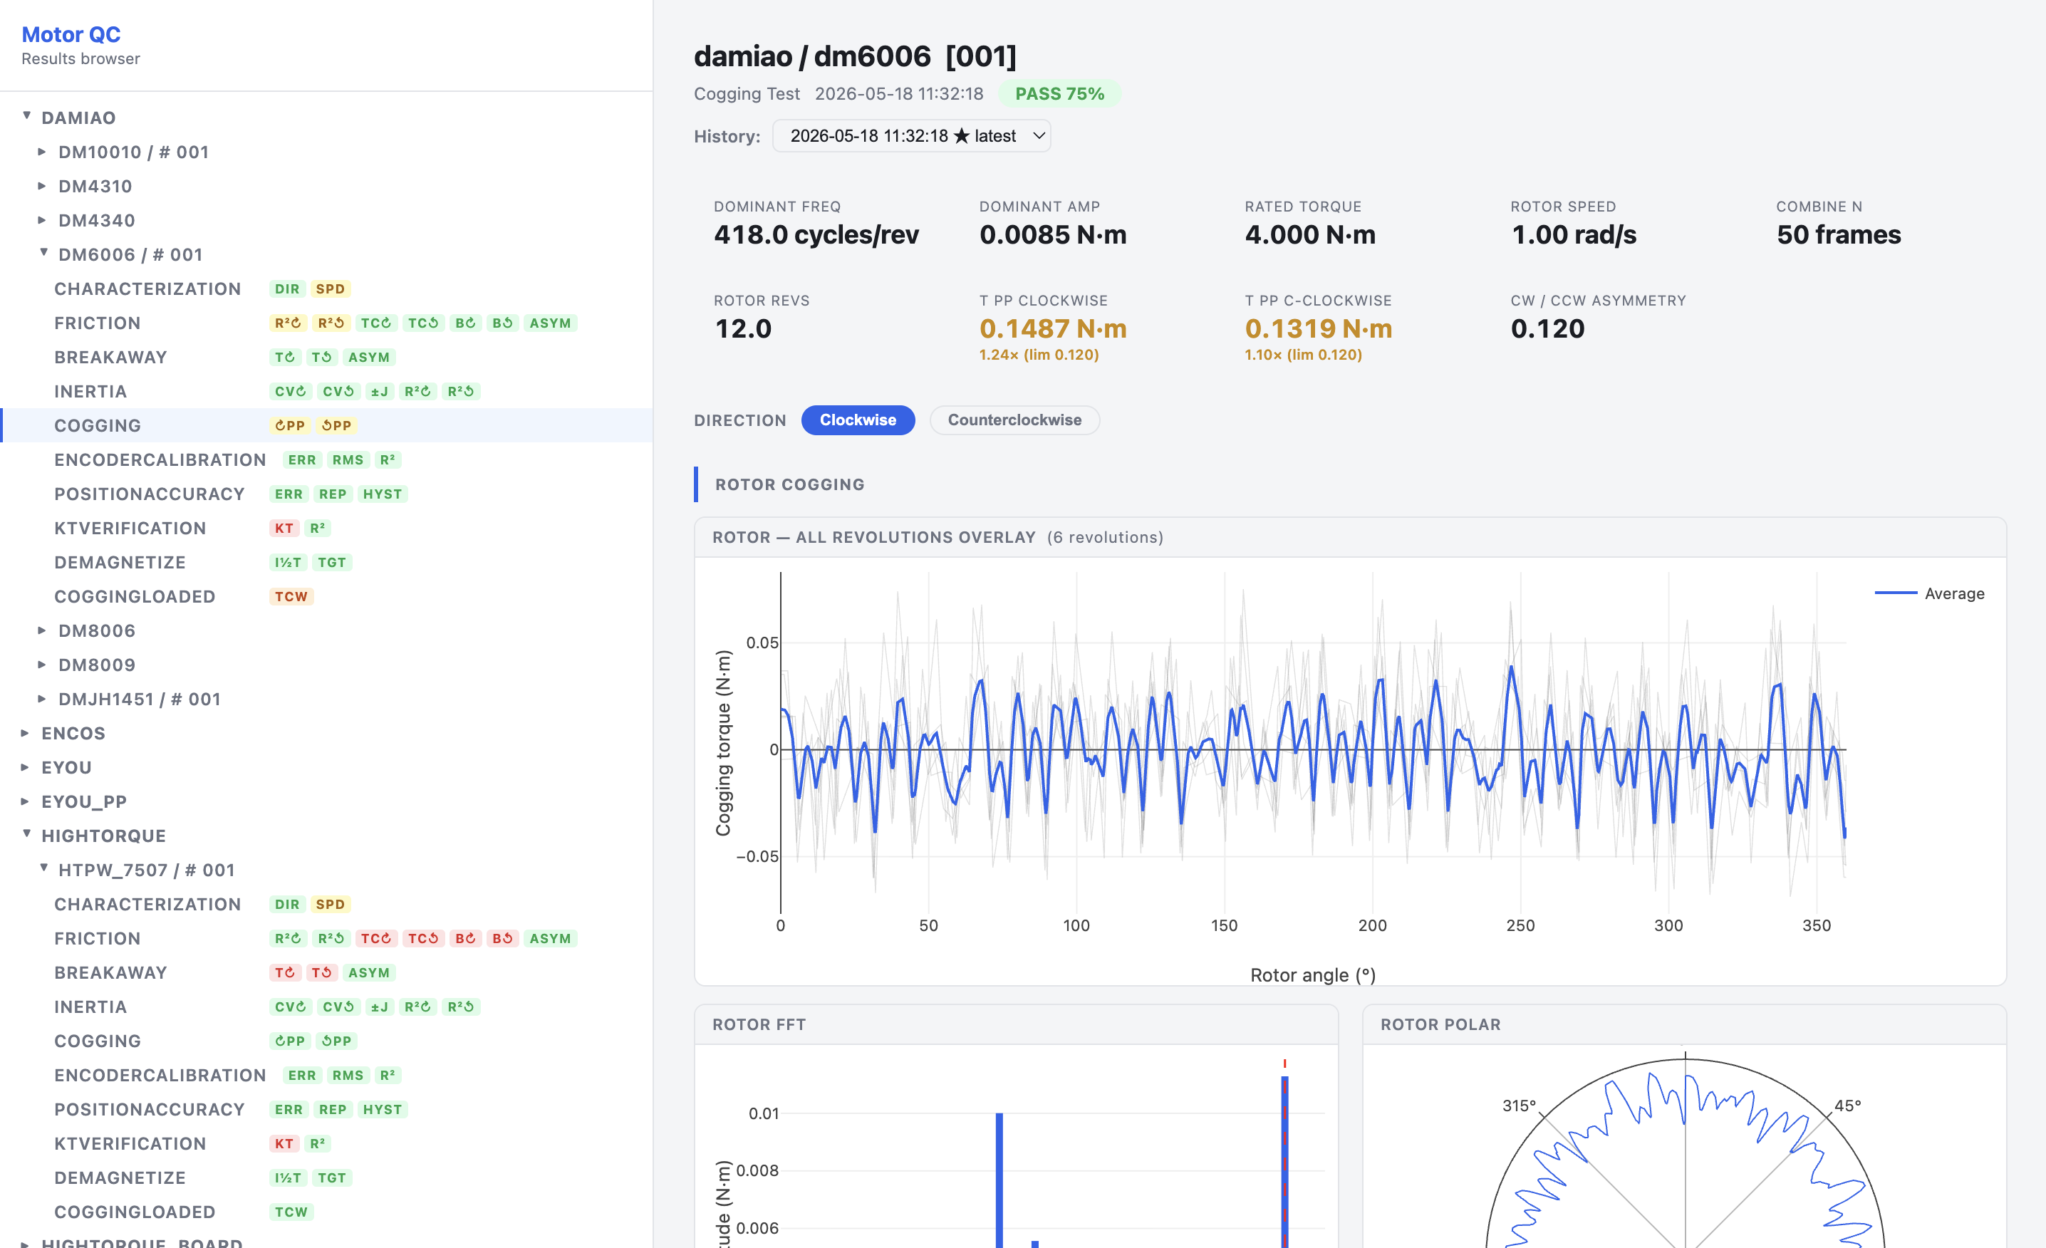Viewport: 2046px width, 1248px height.
Task: Open DM6006 ENCODERCALIBRATION results
Action: [x=160, y=460]
